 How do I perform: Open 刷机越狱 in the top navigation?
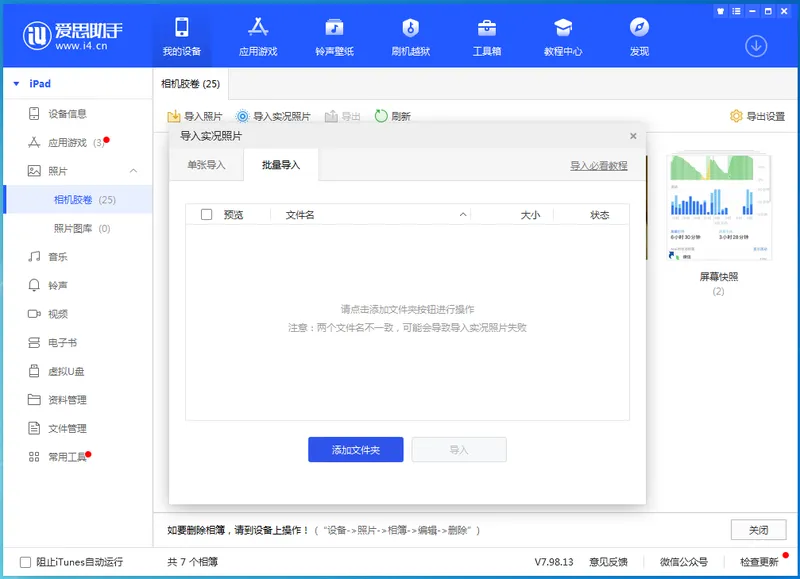(411, 36)
